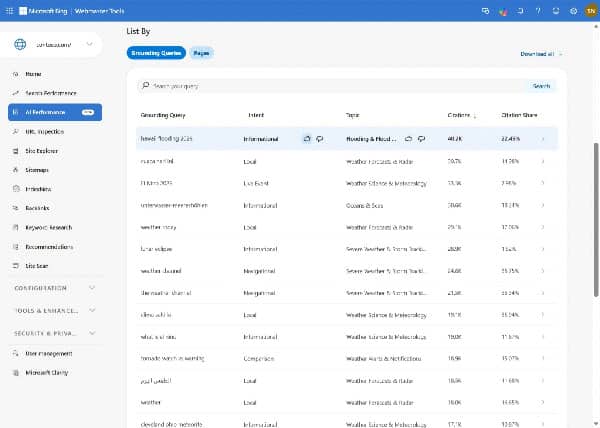
Task: Open the app launcher grid icon
Action: [10, 11]
